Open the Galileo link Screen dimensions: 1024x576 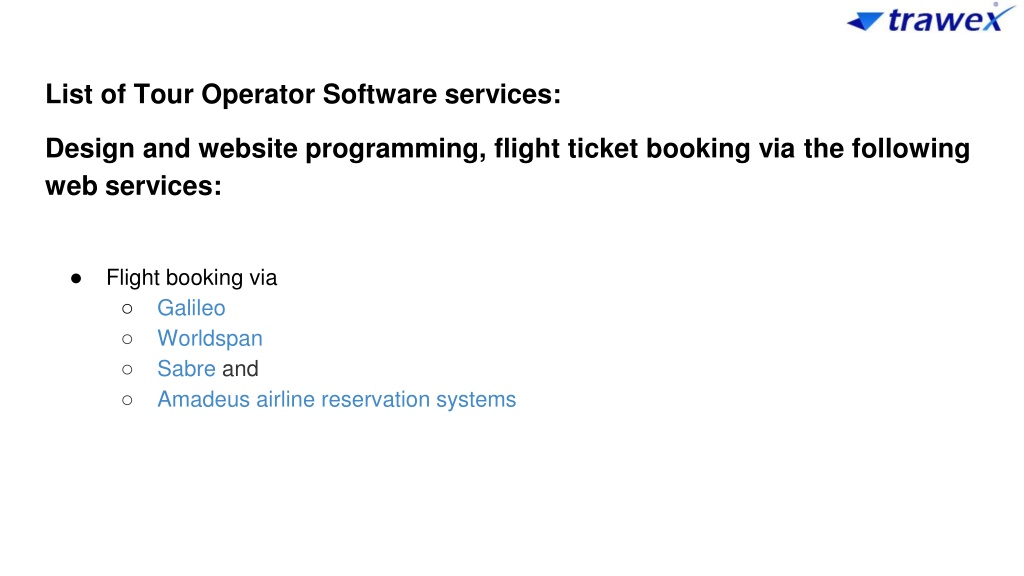191,308
